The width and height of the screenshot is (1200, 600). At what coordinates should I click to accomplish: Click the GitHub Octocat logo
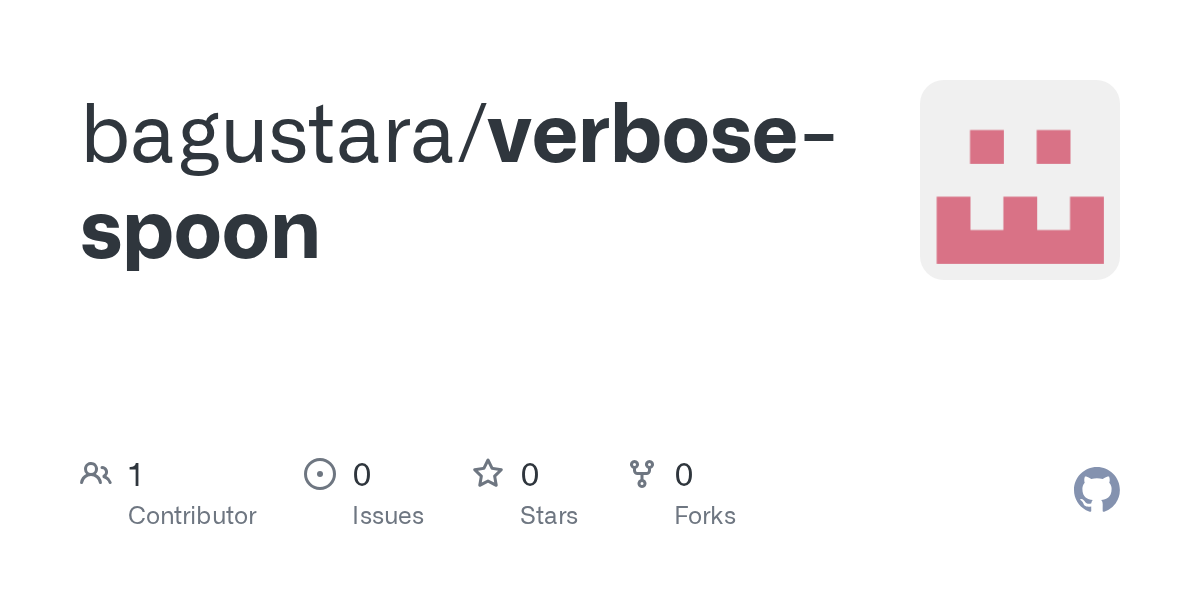coord(1096,490)
